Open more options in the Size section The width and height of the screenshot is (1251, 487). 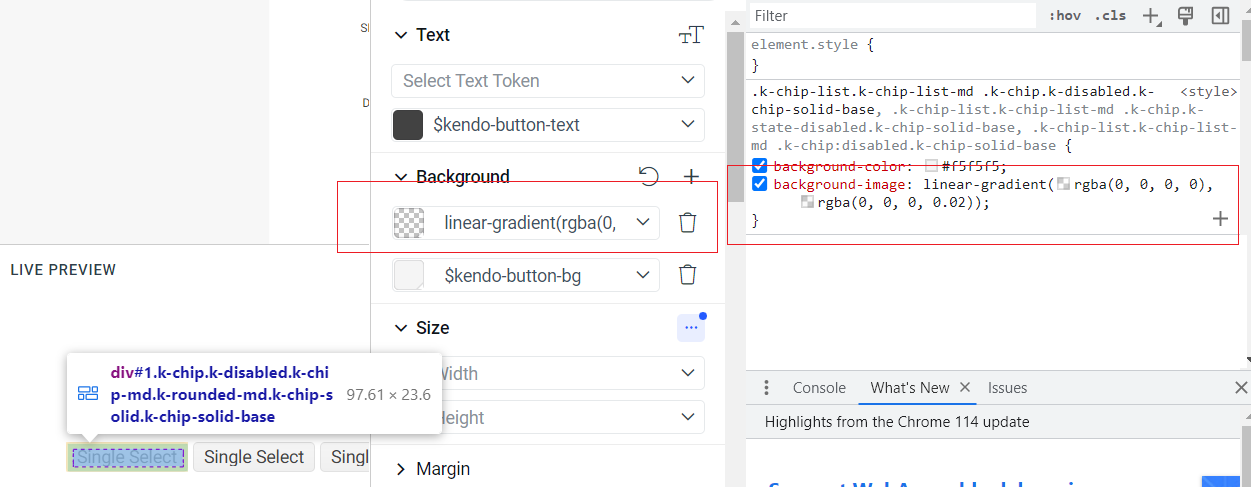coord(690,327)
